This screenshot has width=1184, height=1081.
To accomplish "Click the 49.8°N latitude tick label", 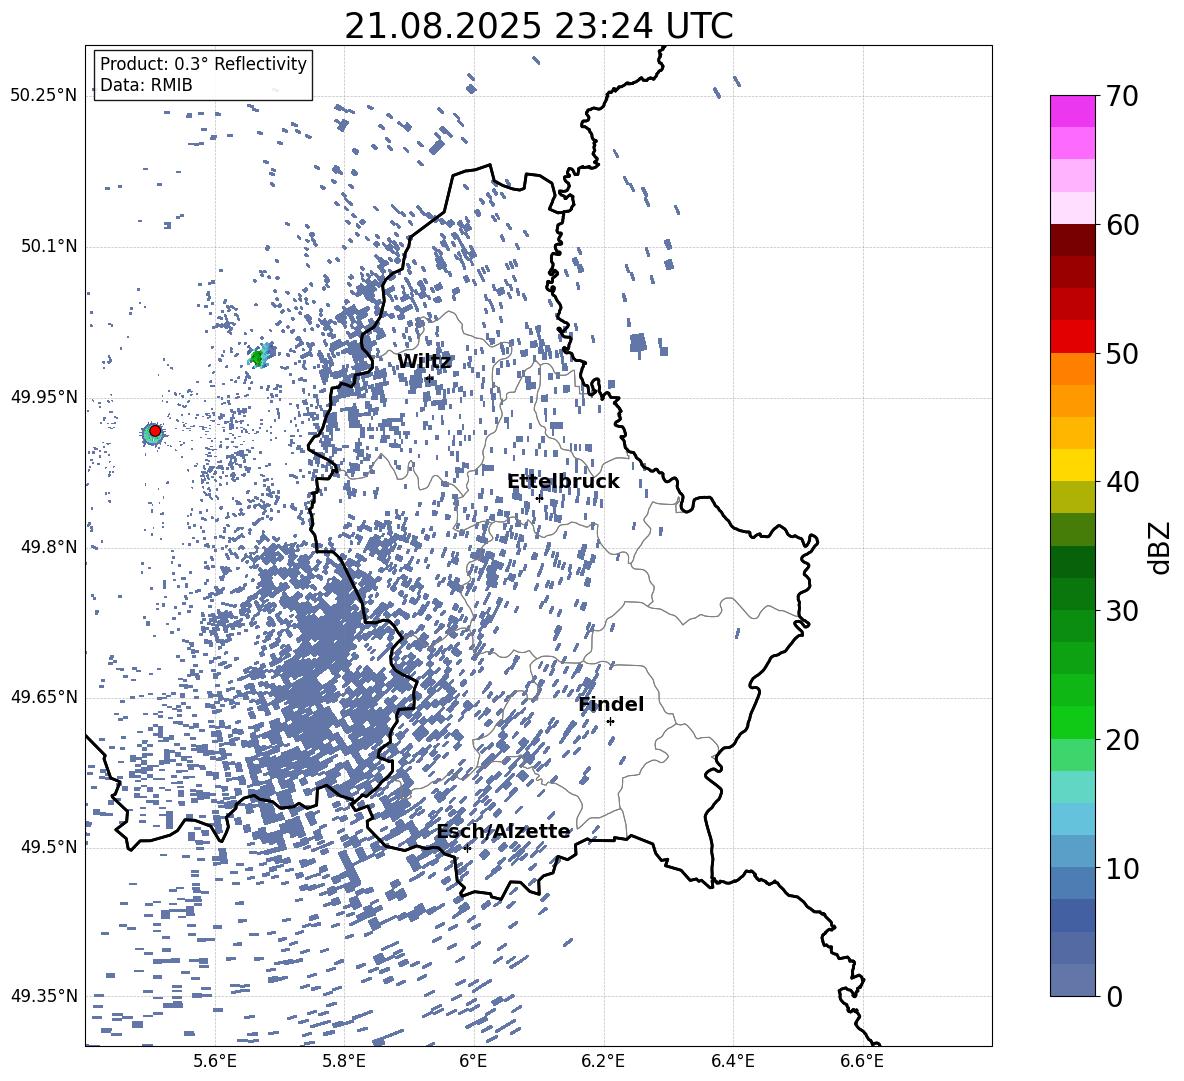I will [50, 547].
